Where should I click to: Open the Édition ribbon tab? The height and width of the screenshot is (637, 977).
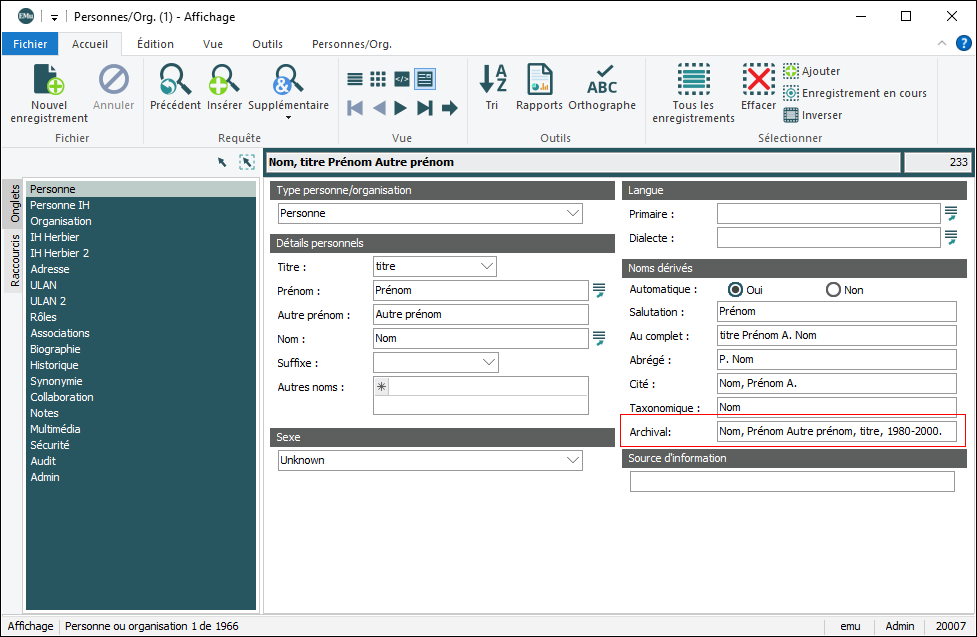(155, 44)
